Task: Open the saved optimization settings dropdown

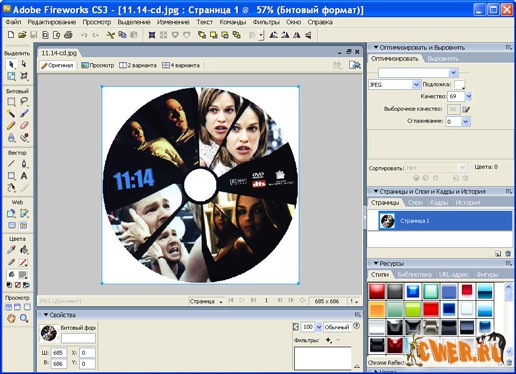Action: [453, 72]
